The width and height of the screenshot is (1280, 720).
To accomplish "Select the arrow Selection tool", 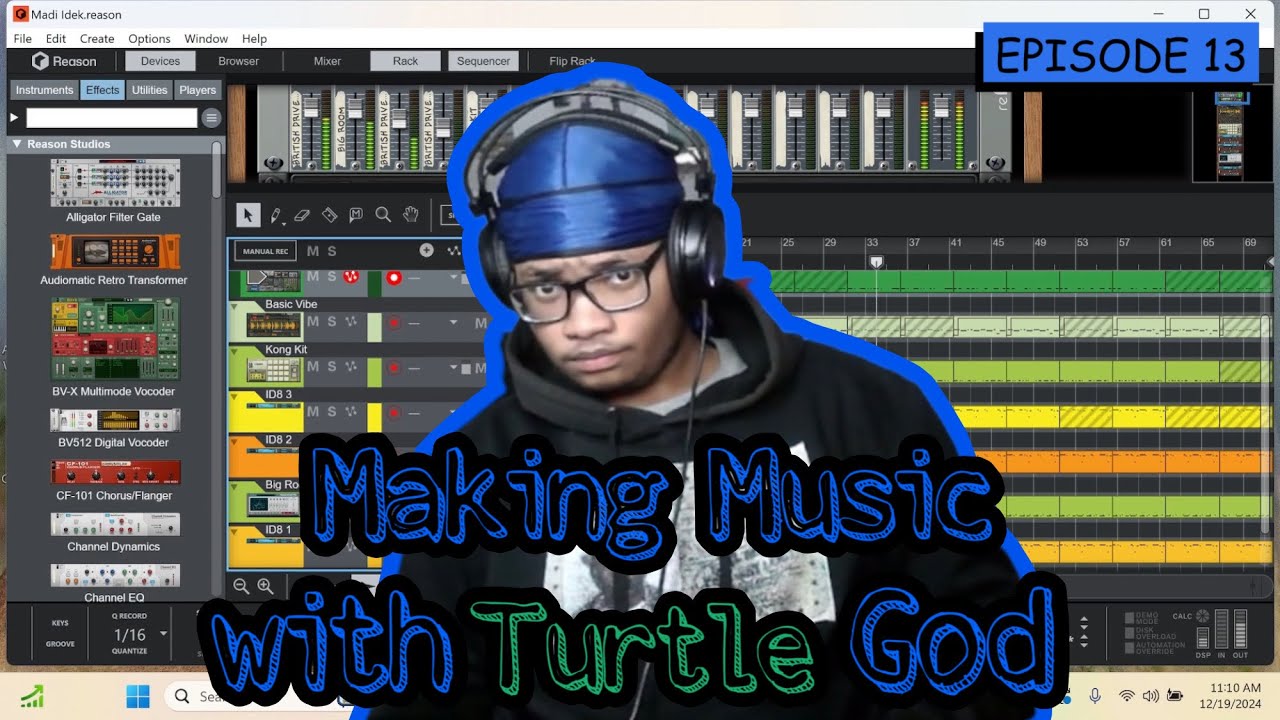I will coord(248,214).
